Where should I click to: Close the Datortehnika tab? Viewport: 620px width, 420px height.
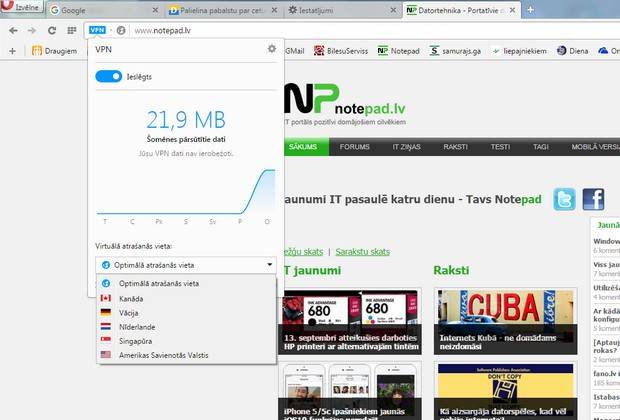[x=512, y=10]
